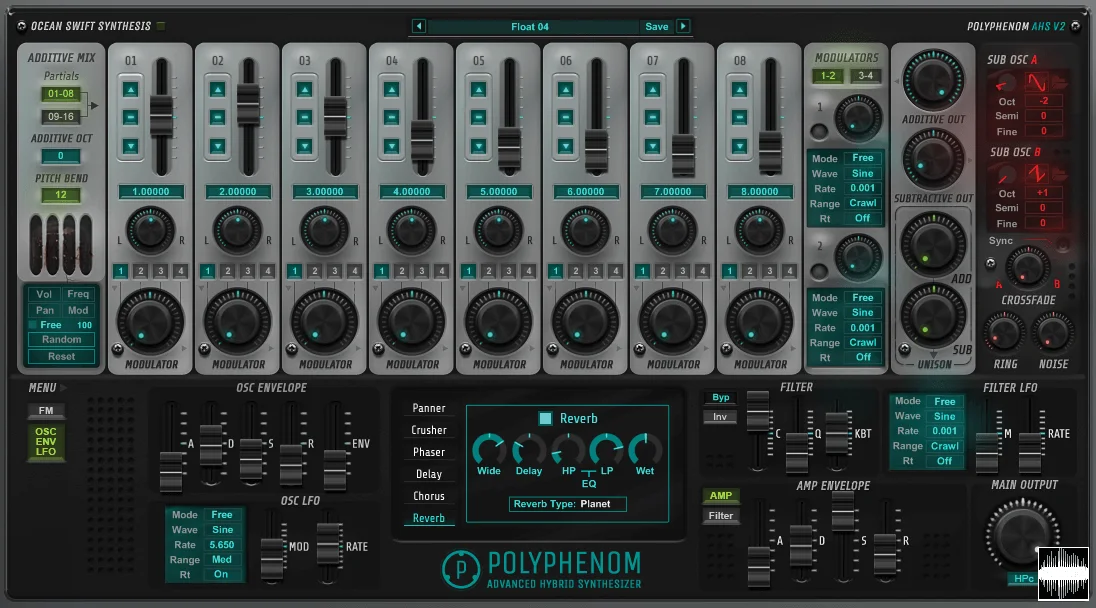
Task: Click partial 03 up arrow button
Action: pyautogui.click(x=304, y=89)
